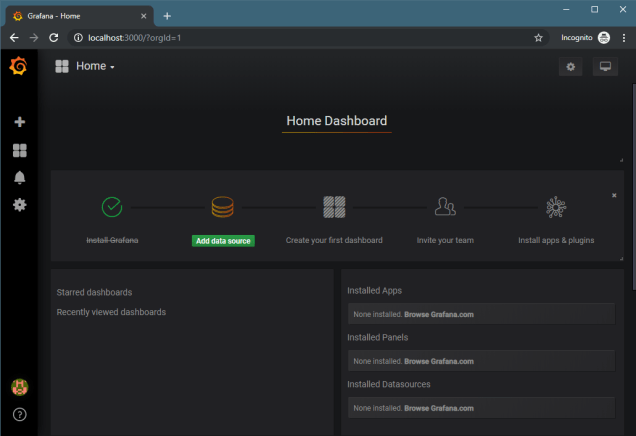This screenshot has width=636, height=436.
Task: Open the Alerting bell in the sidebar
Action: tap(19, 178)
